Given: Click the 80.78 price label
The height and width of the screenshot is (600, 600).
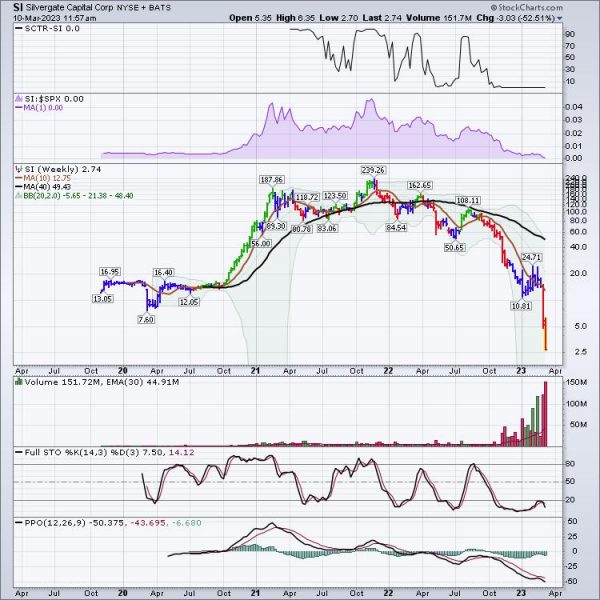Looking at the screenshot, I should 302,229.
